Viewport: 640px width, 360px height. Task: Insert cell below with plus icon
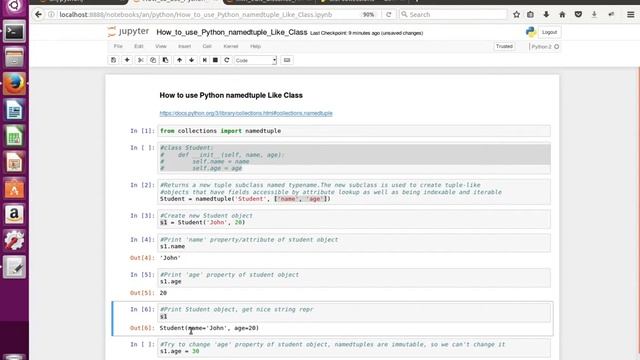pos(127,60)
